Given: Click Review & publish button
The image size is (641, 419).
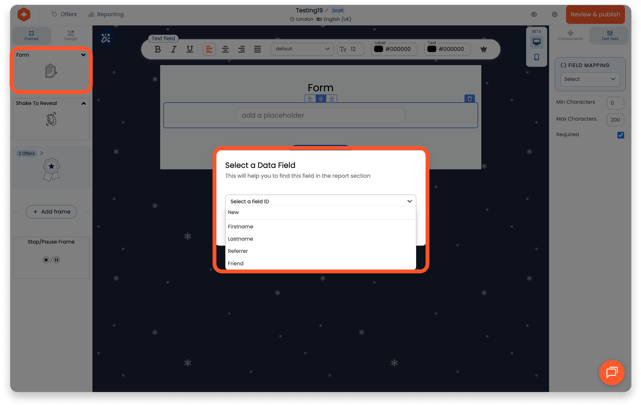Looking at the screenshot, I should click(595, 15).
